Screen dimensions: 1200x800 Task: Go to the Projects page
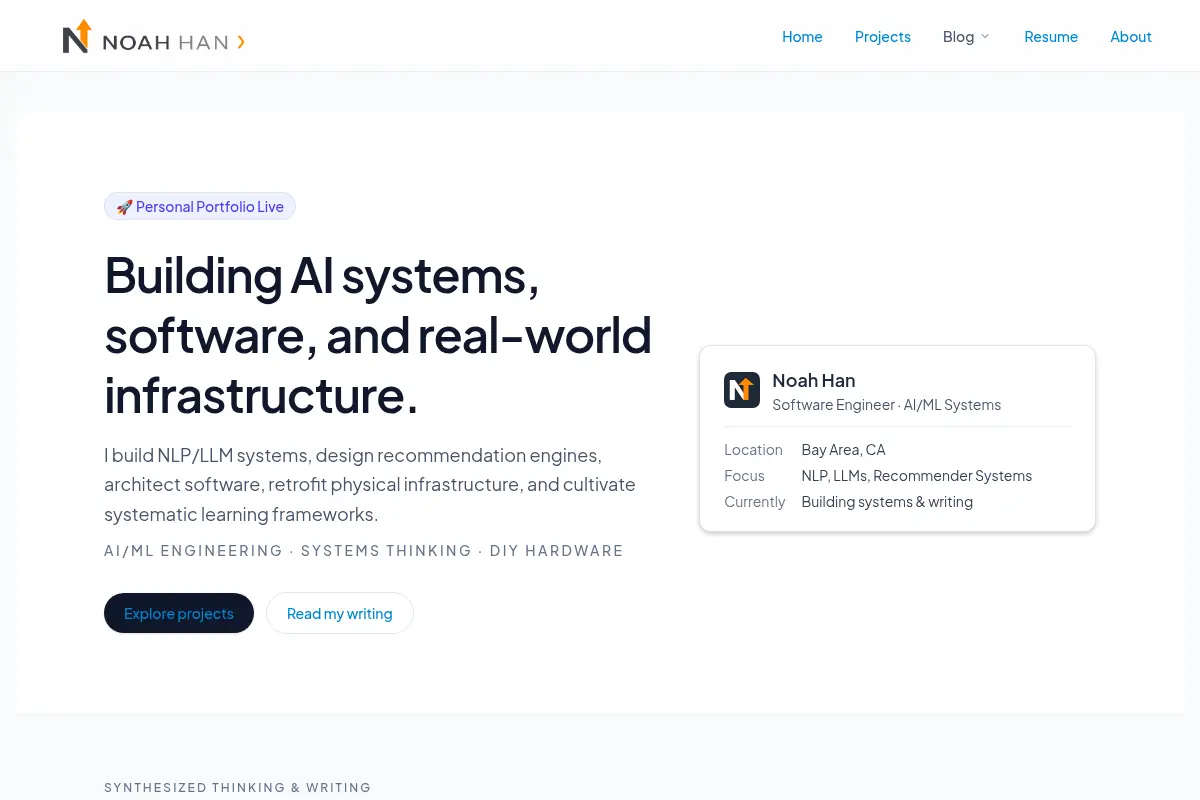tap(883, 37)
